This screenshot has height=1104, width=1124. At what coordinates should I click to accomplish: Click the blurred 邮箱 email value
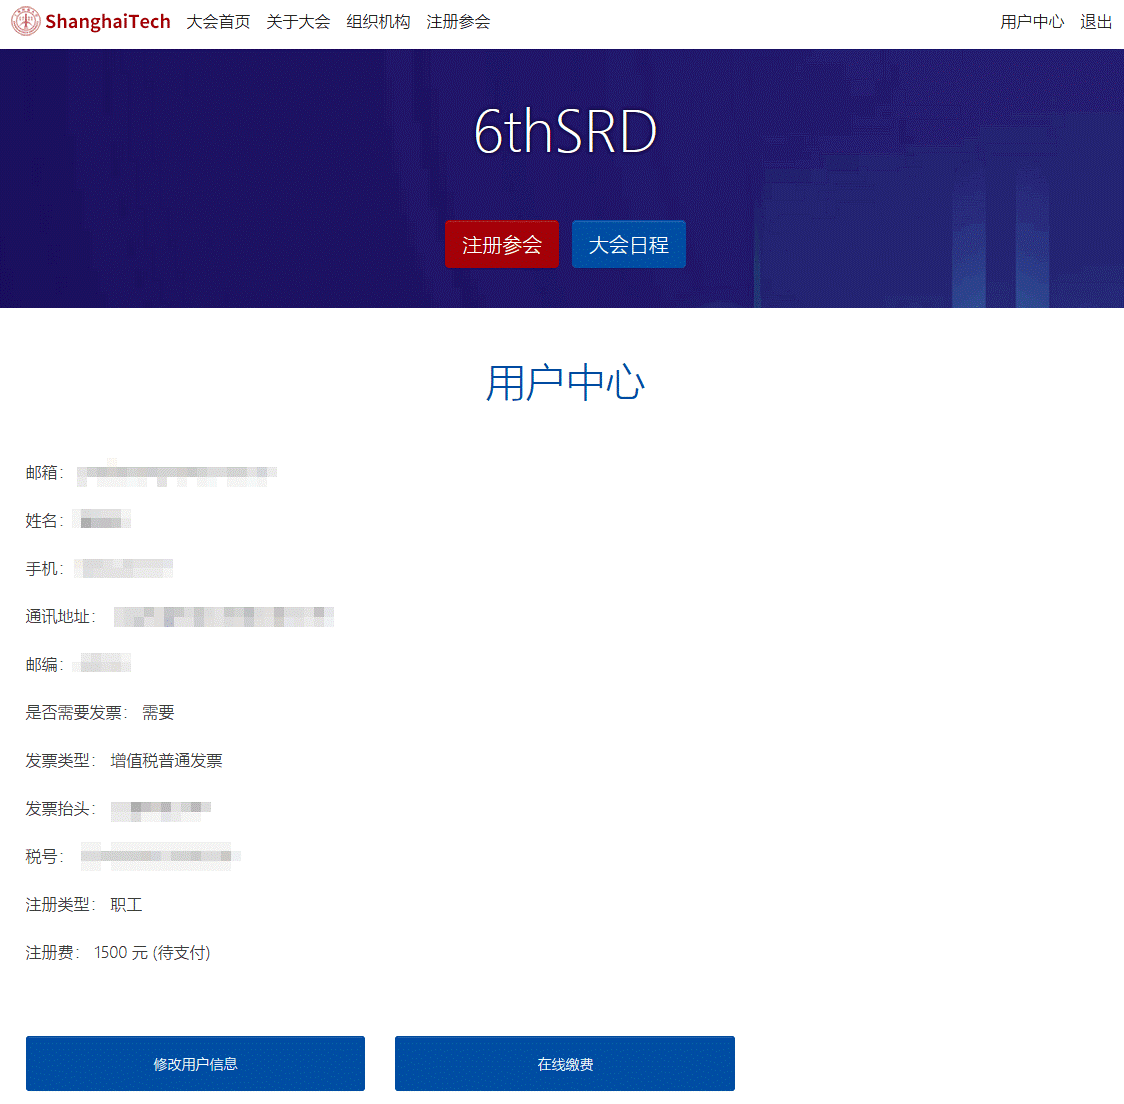coord(176,473)
